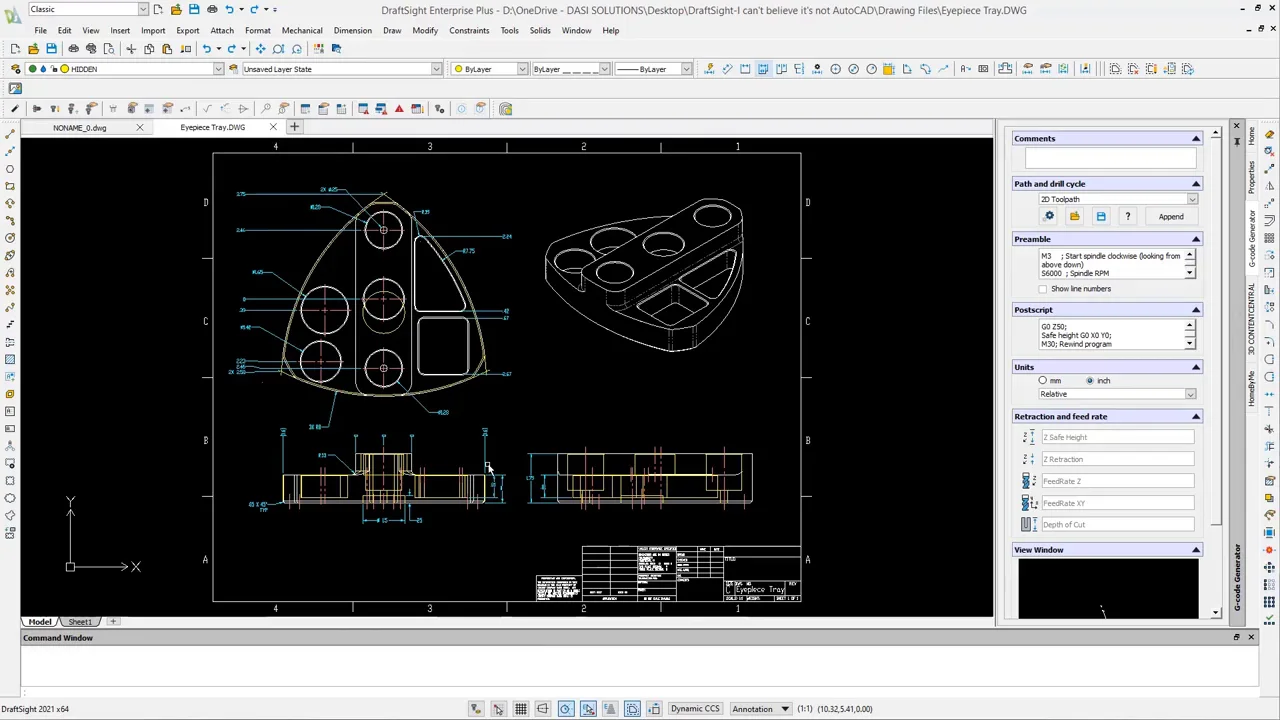Viewport: 1280px width, 720px height.
Task: Click the open folder icon in Path panel
Action: [1074, 217]
